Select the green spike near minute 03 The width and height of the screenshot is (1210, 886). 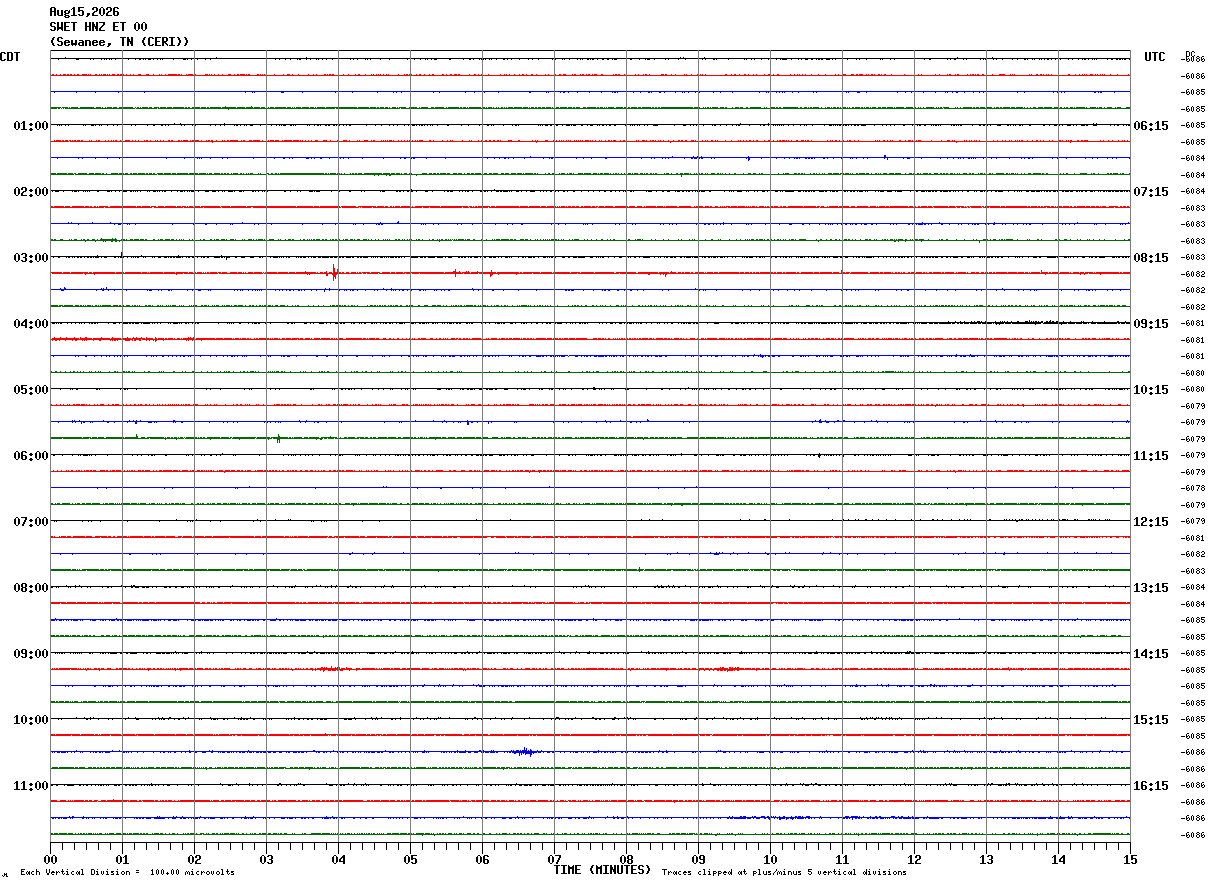278,438
